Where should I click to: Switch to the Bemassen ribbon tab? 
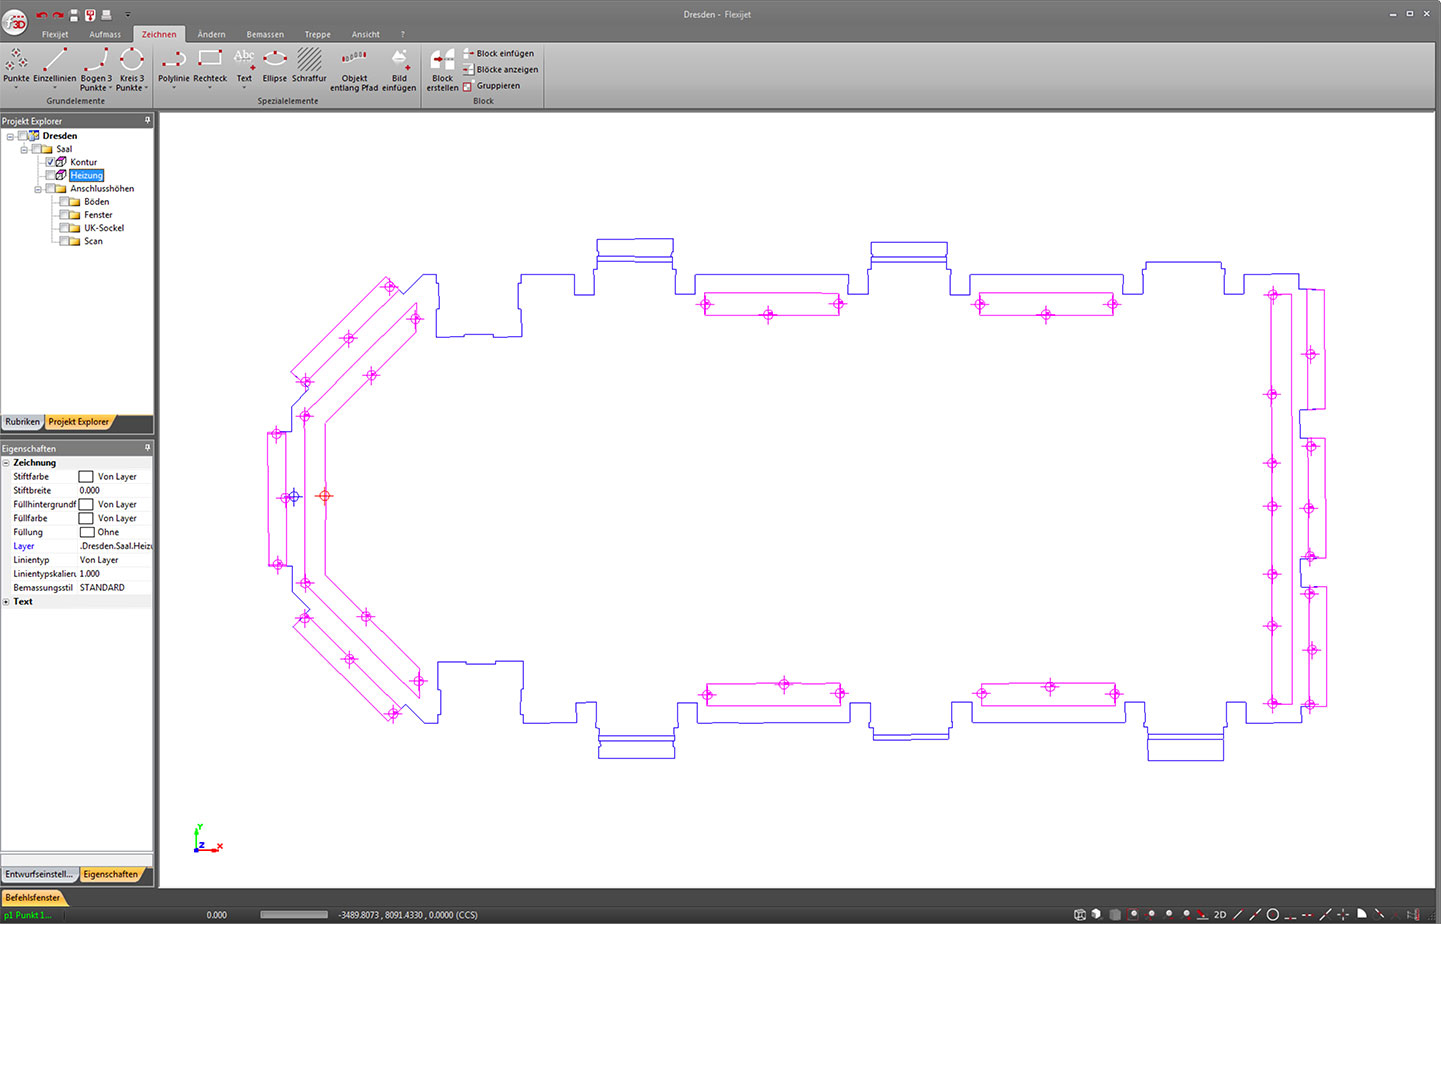[265, 34]
